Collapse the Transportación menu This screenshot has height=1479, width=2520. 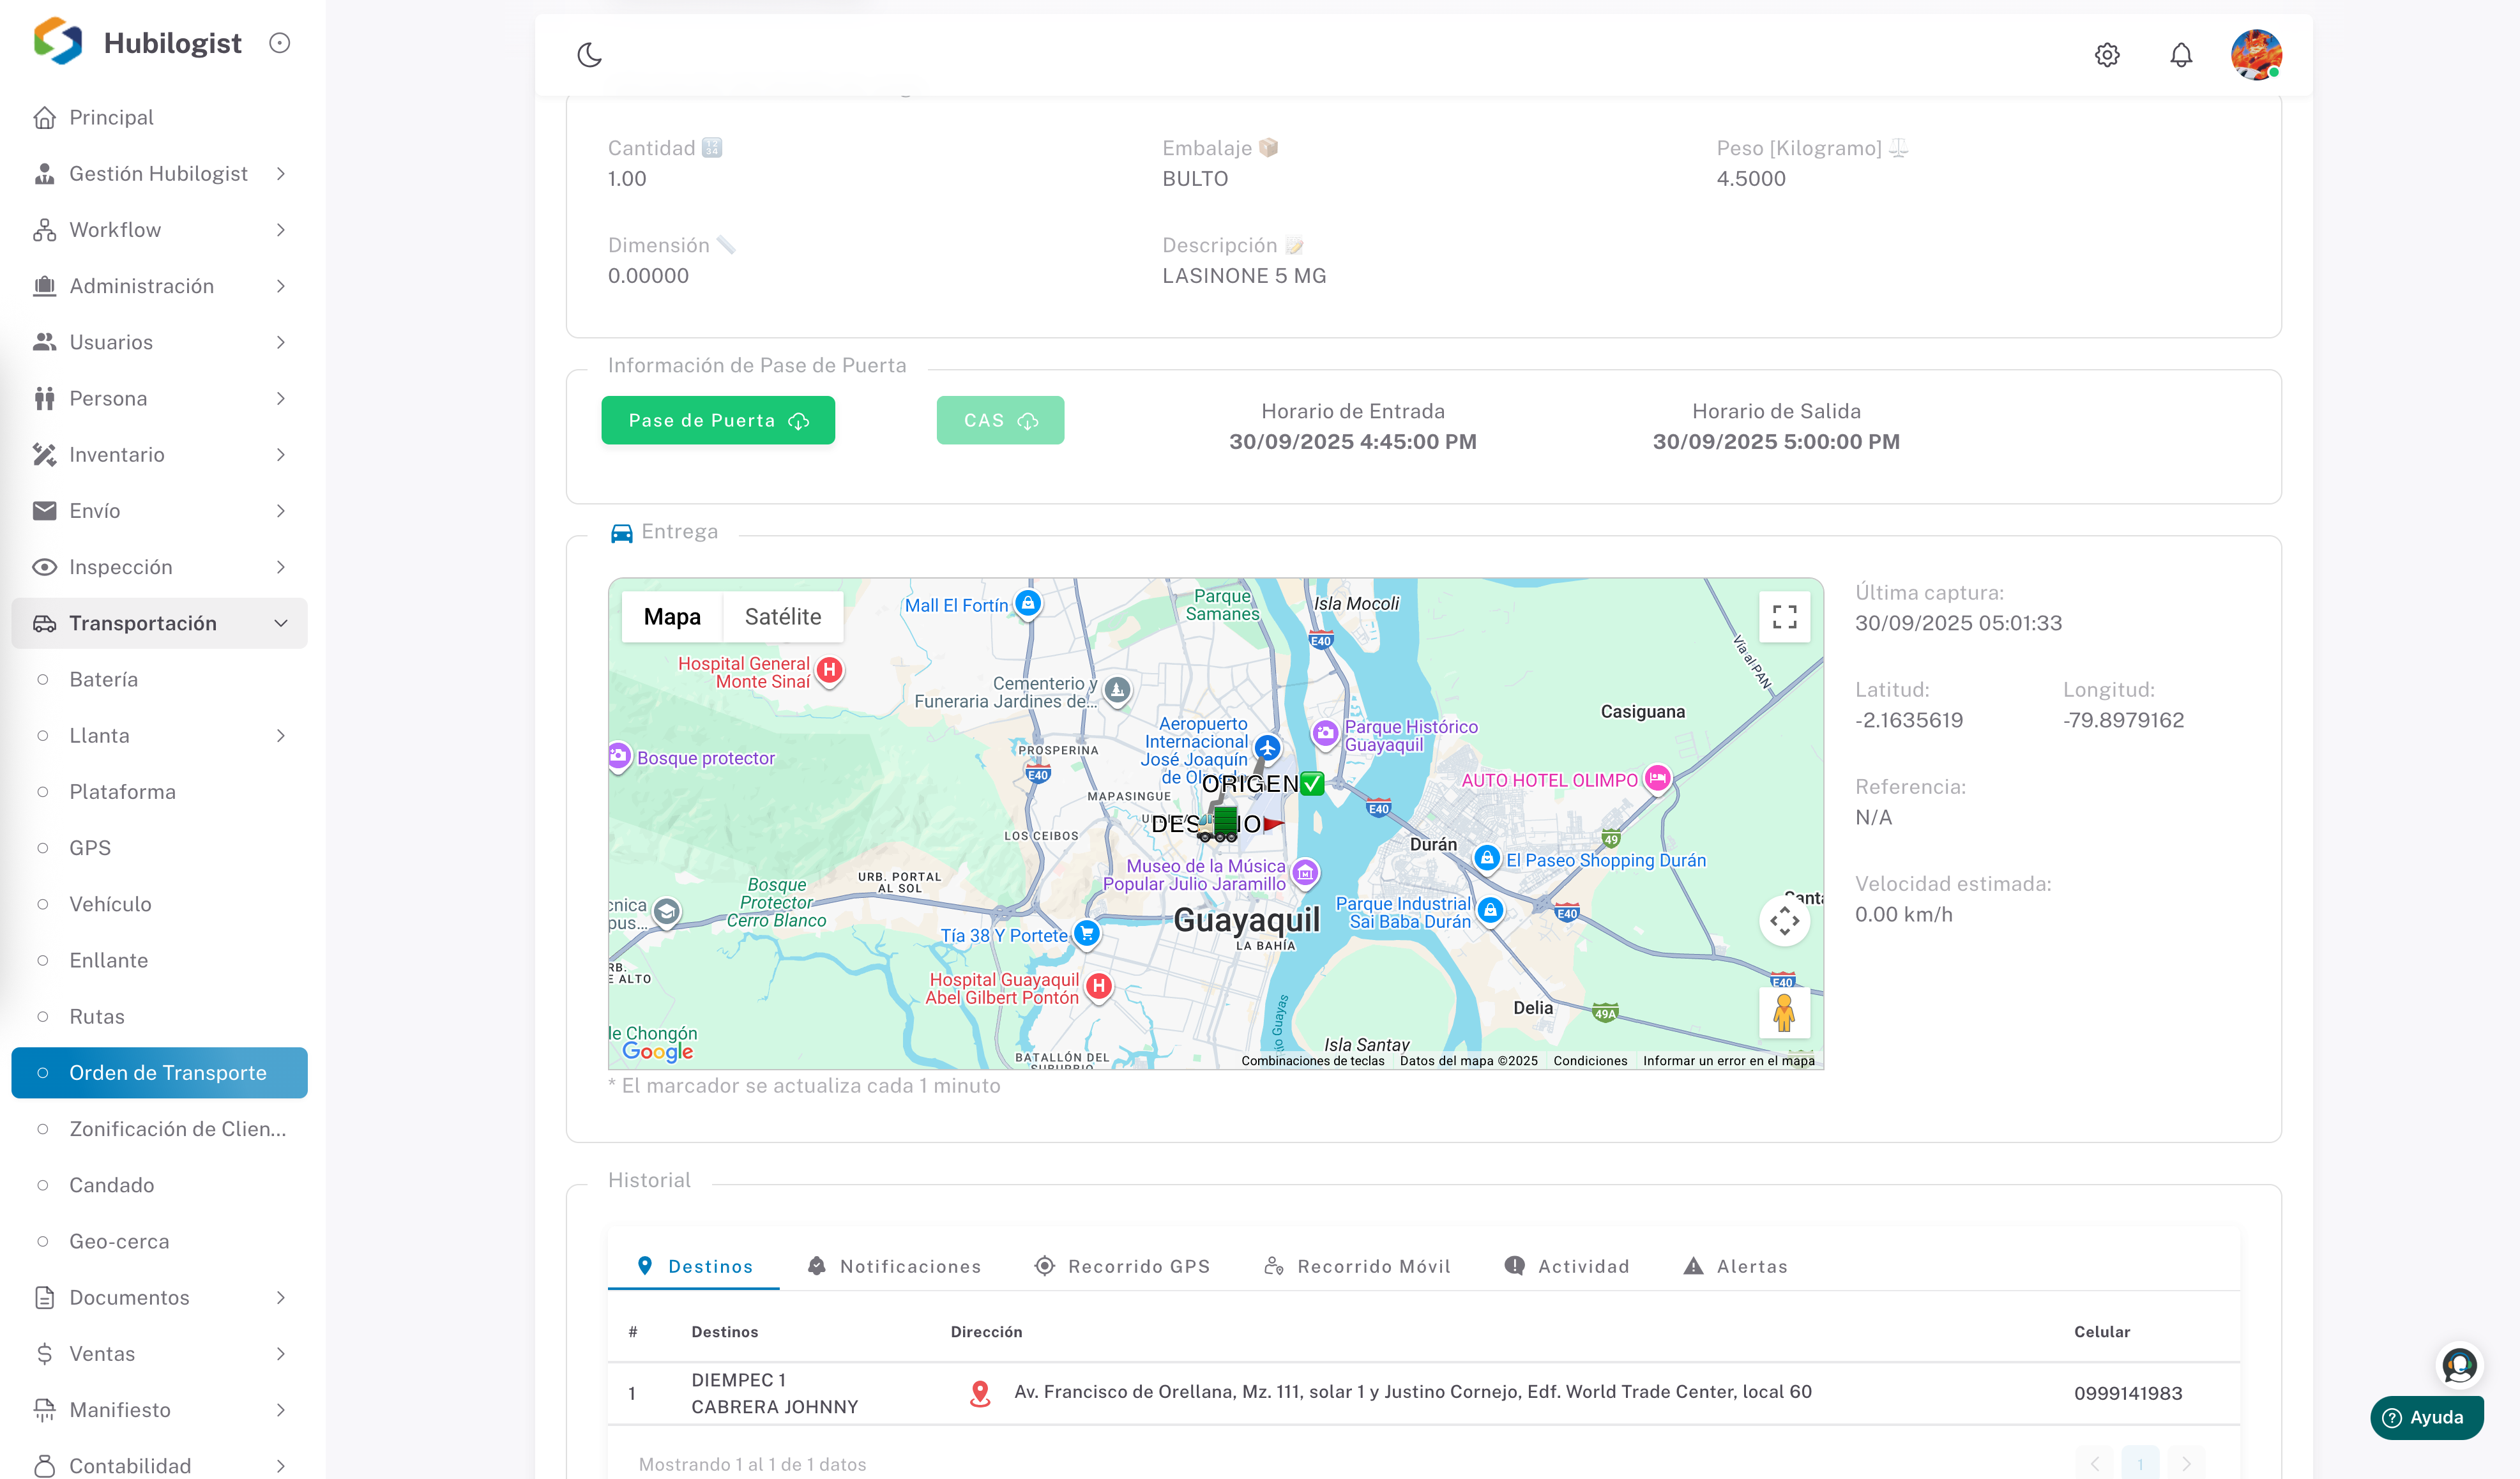click(x=281, y=623)
